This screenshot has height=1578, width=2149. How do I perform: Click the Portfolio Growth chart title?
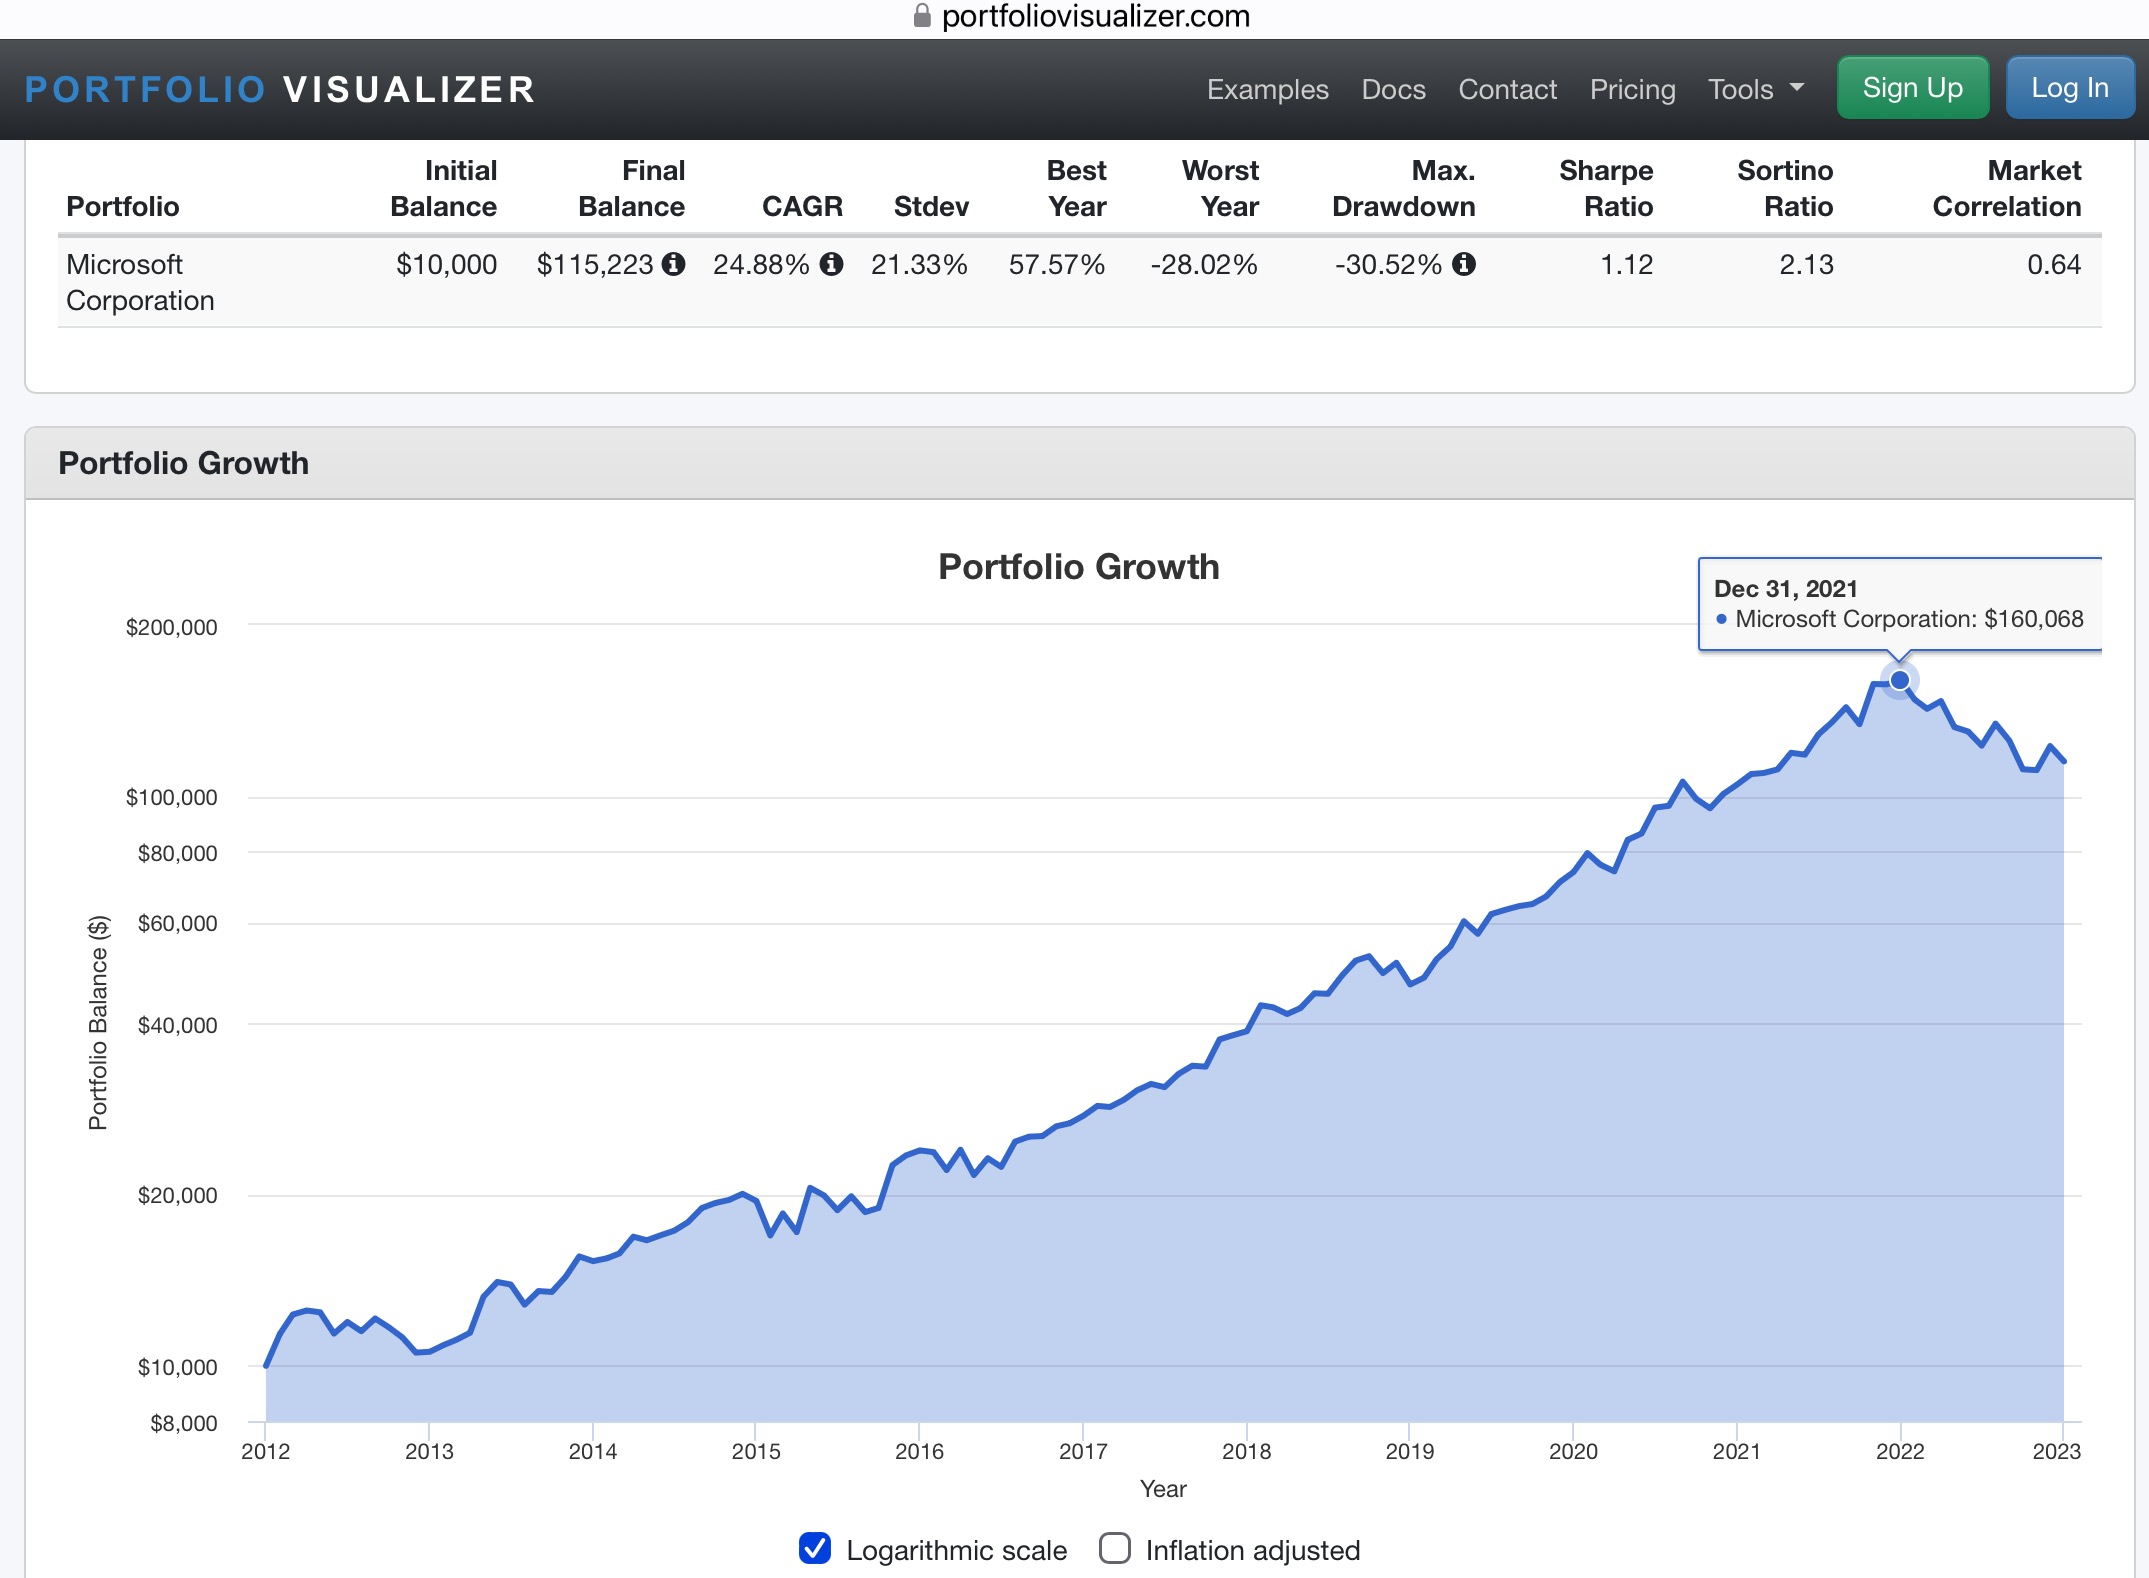[1078, 567]
